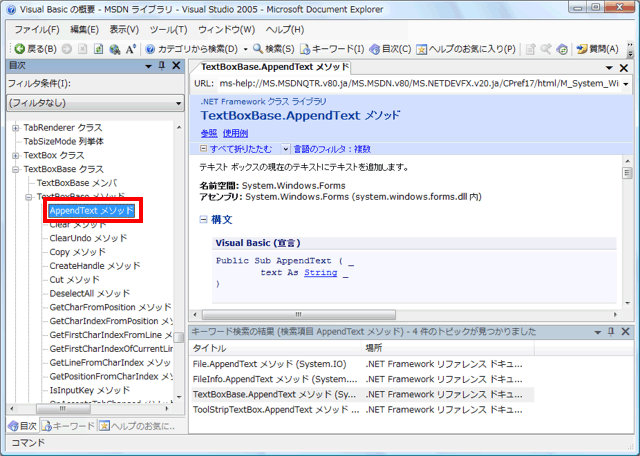Follow the 使用例 link
Screen dimensions: 640x456
coord(235,133)
